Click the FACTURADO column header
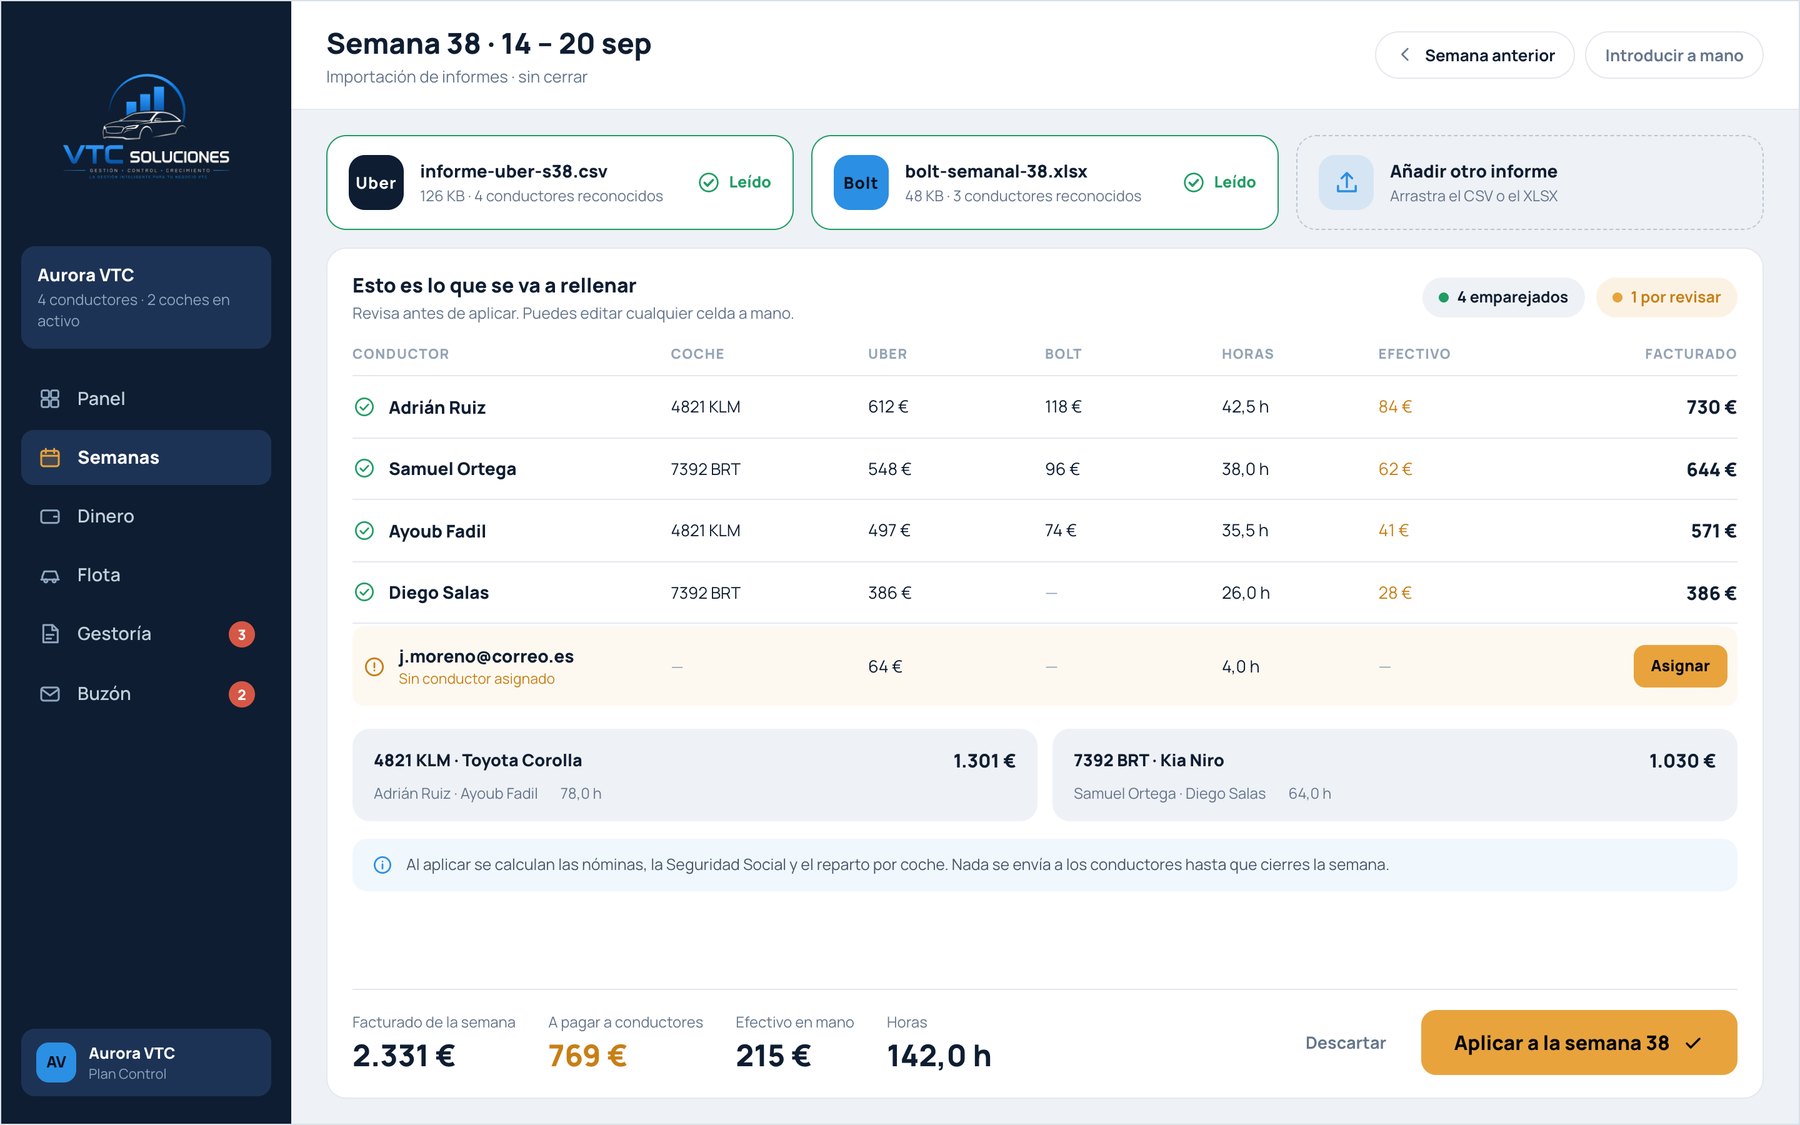 1690,354
